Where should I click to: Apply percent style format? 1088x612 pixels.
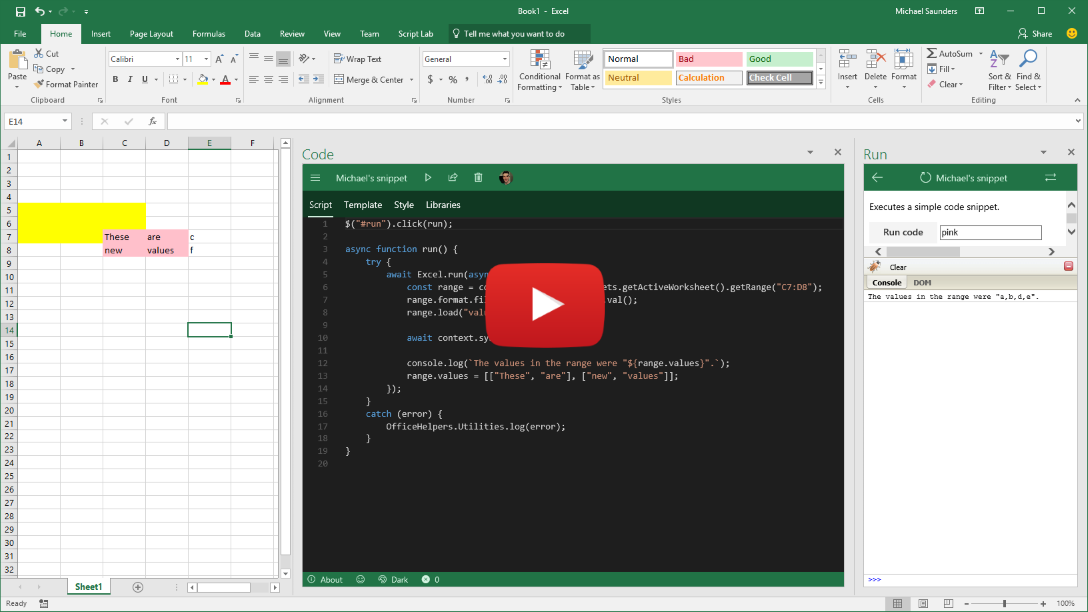pos(452,80)
